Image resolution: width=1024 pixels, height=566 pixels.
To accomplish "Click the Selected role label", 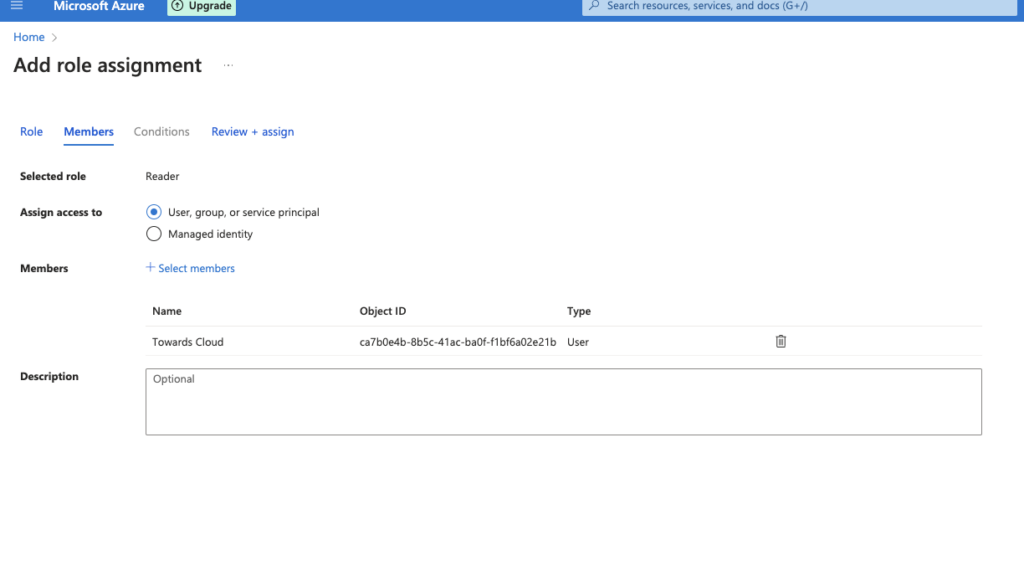I will (53, 176).
